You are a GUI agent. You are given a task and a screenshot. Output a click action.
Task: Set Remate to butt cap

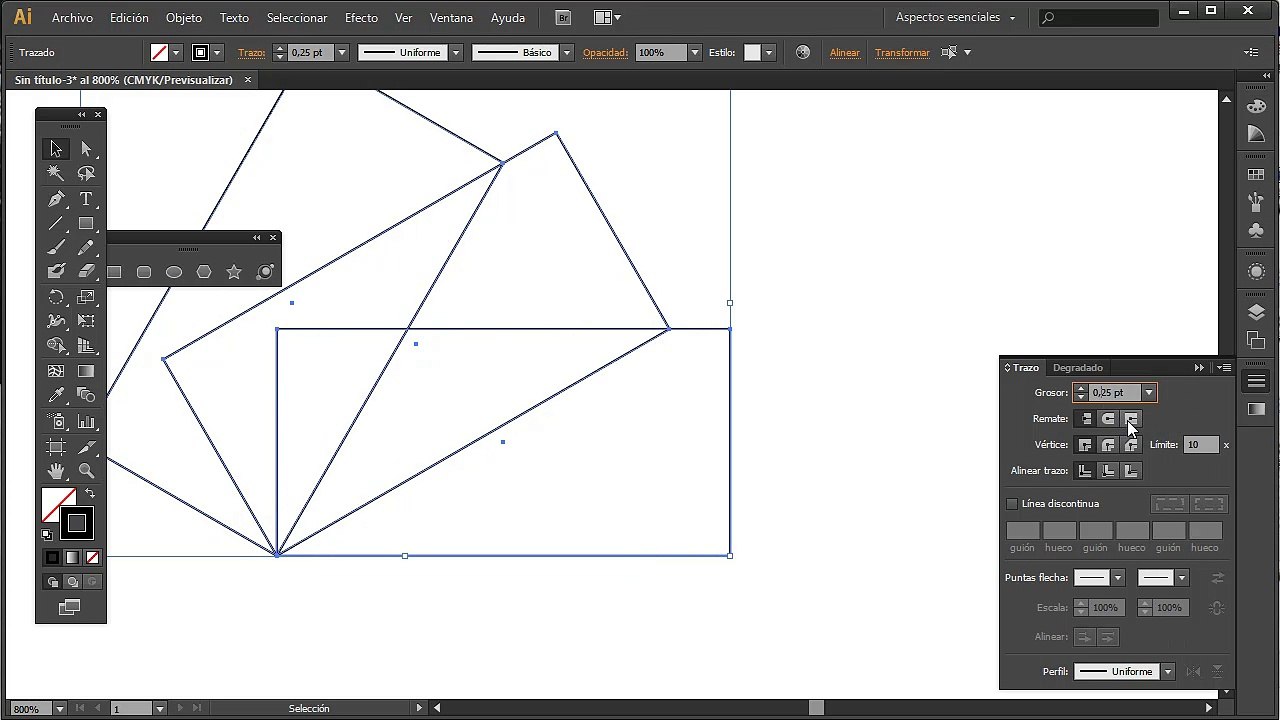click(x=1085, y=419)
